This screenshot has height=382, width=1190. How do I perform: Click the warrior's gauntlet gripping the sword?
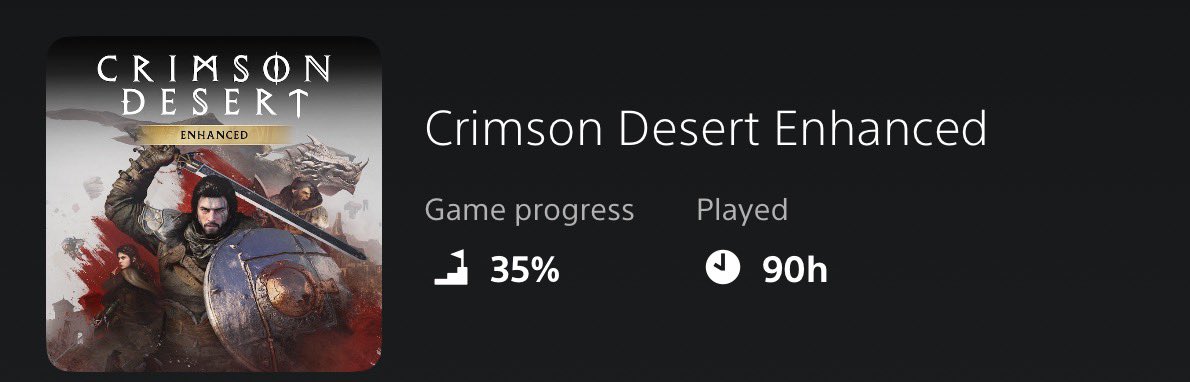coord(156,157)
